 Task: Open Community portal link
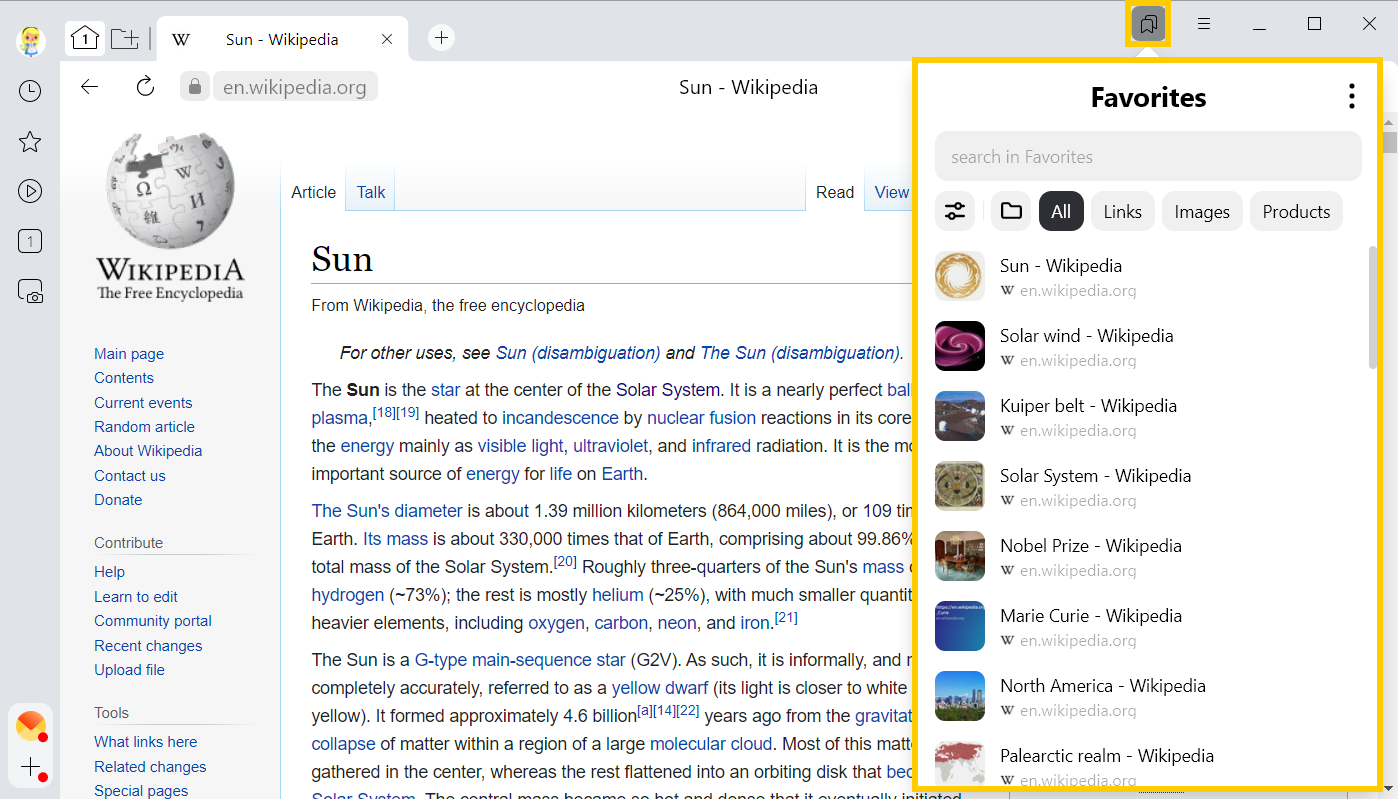pyautogui.click(x=153, y=620)
